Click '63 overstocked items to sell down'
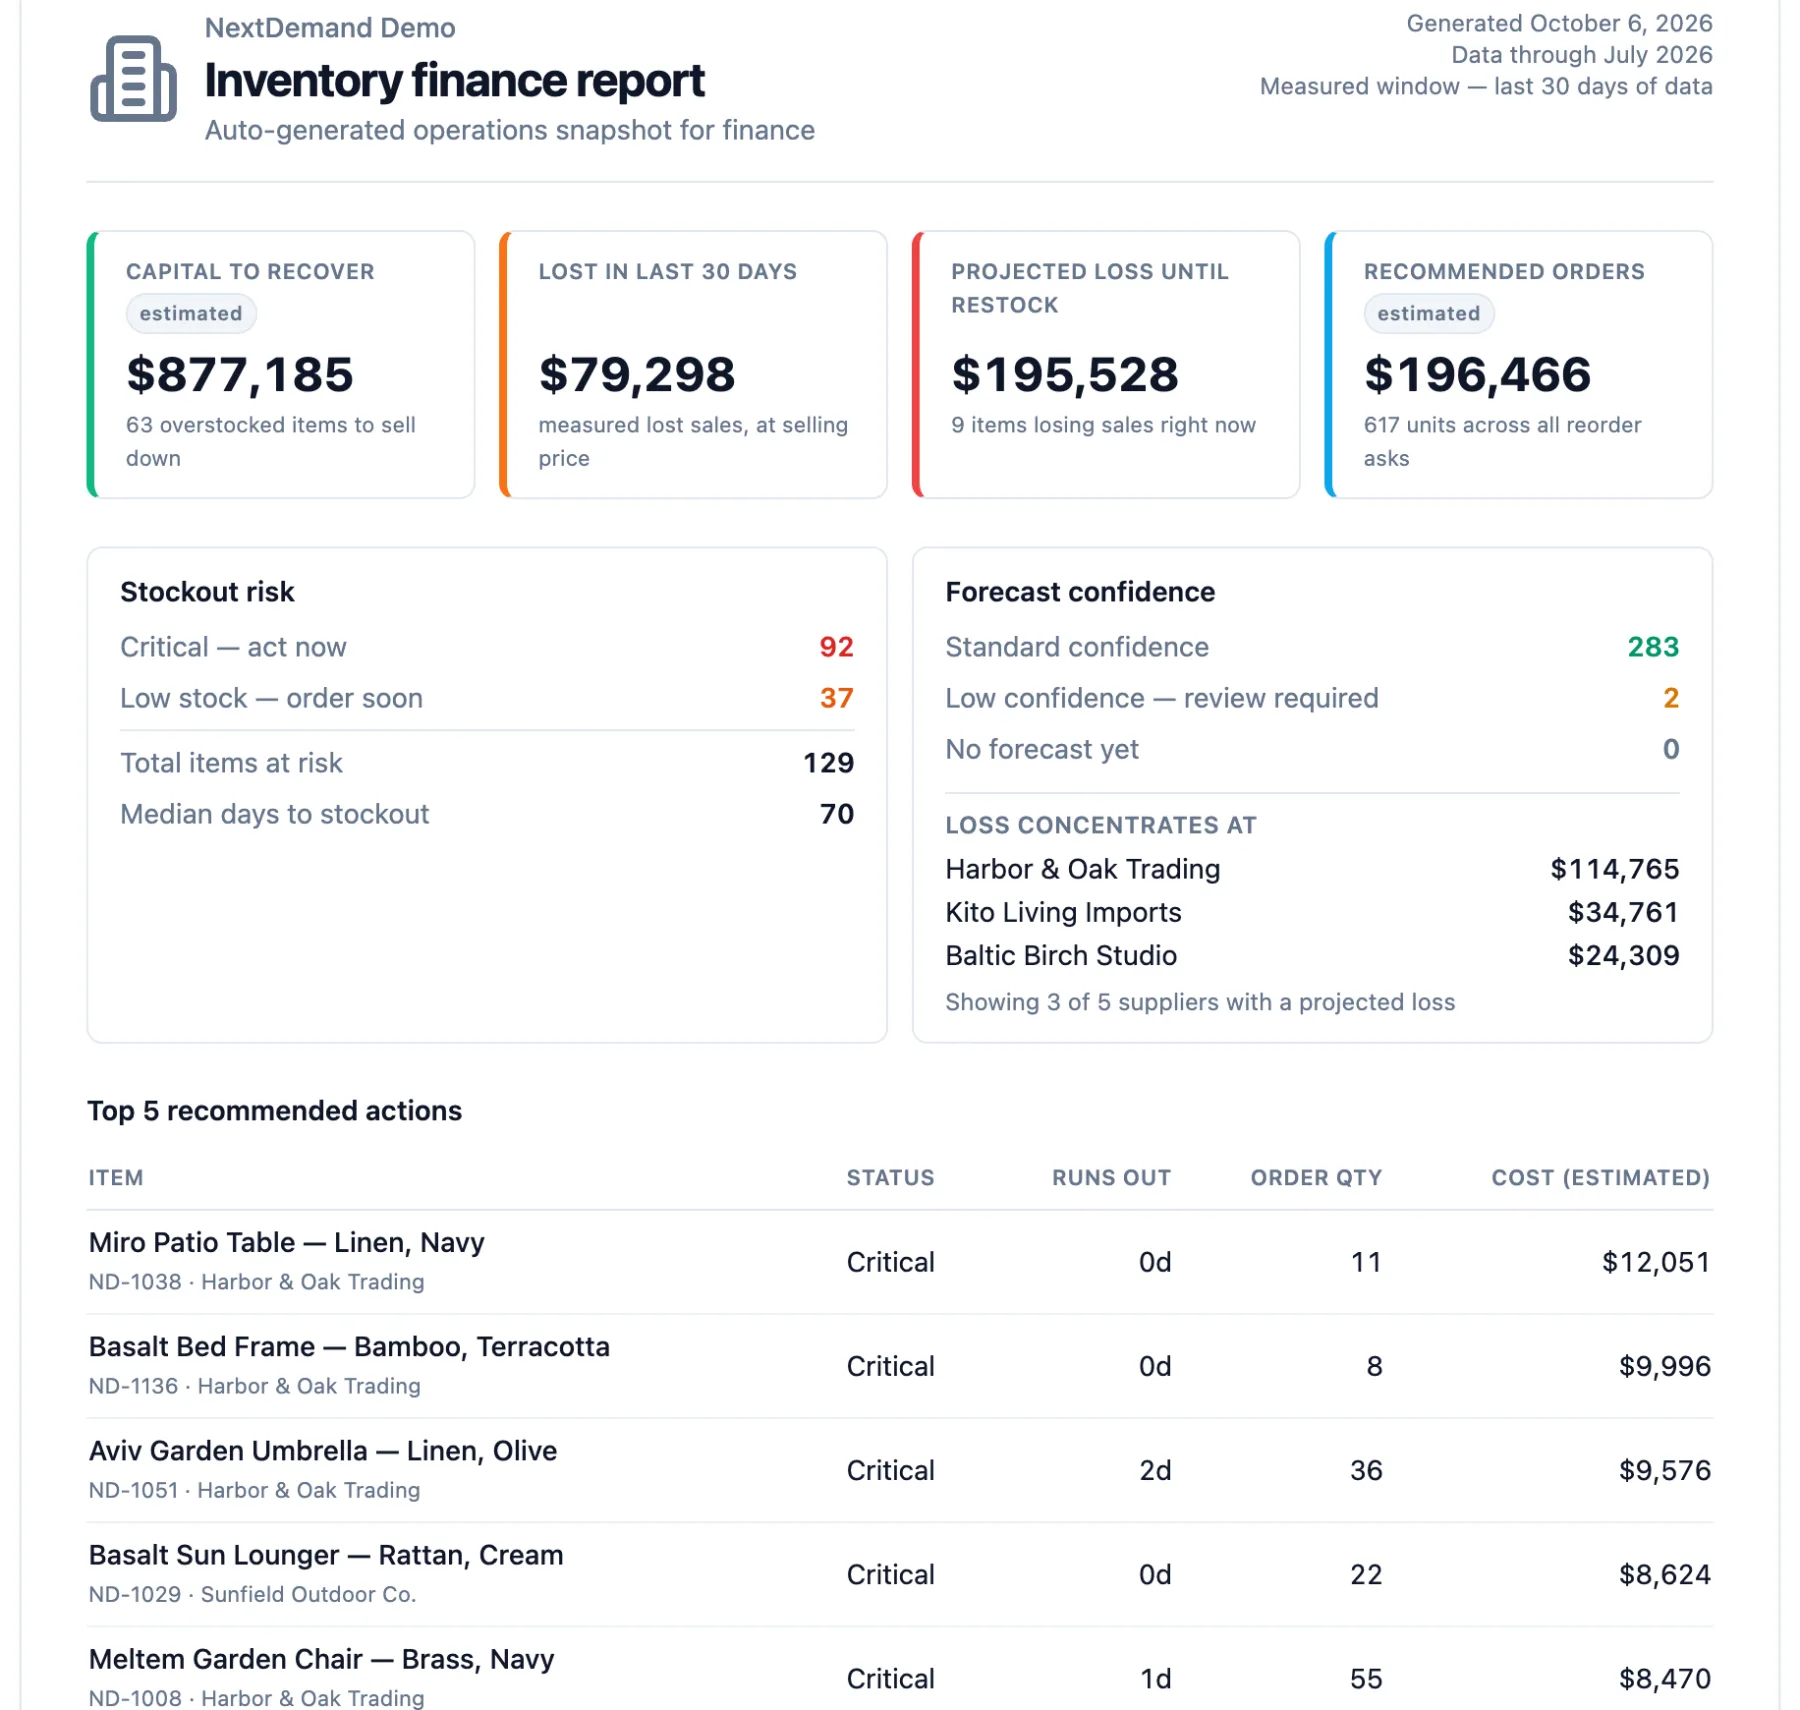 271,442
